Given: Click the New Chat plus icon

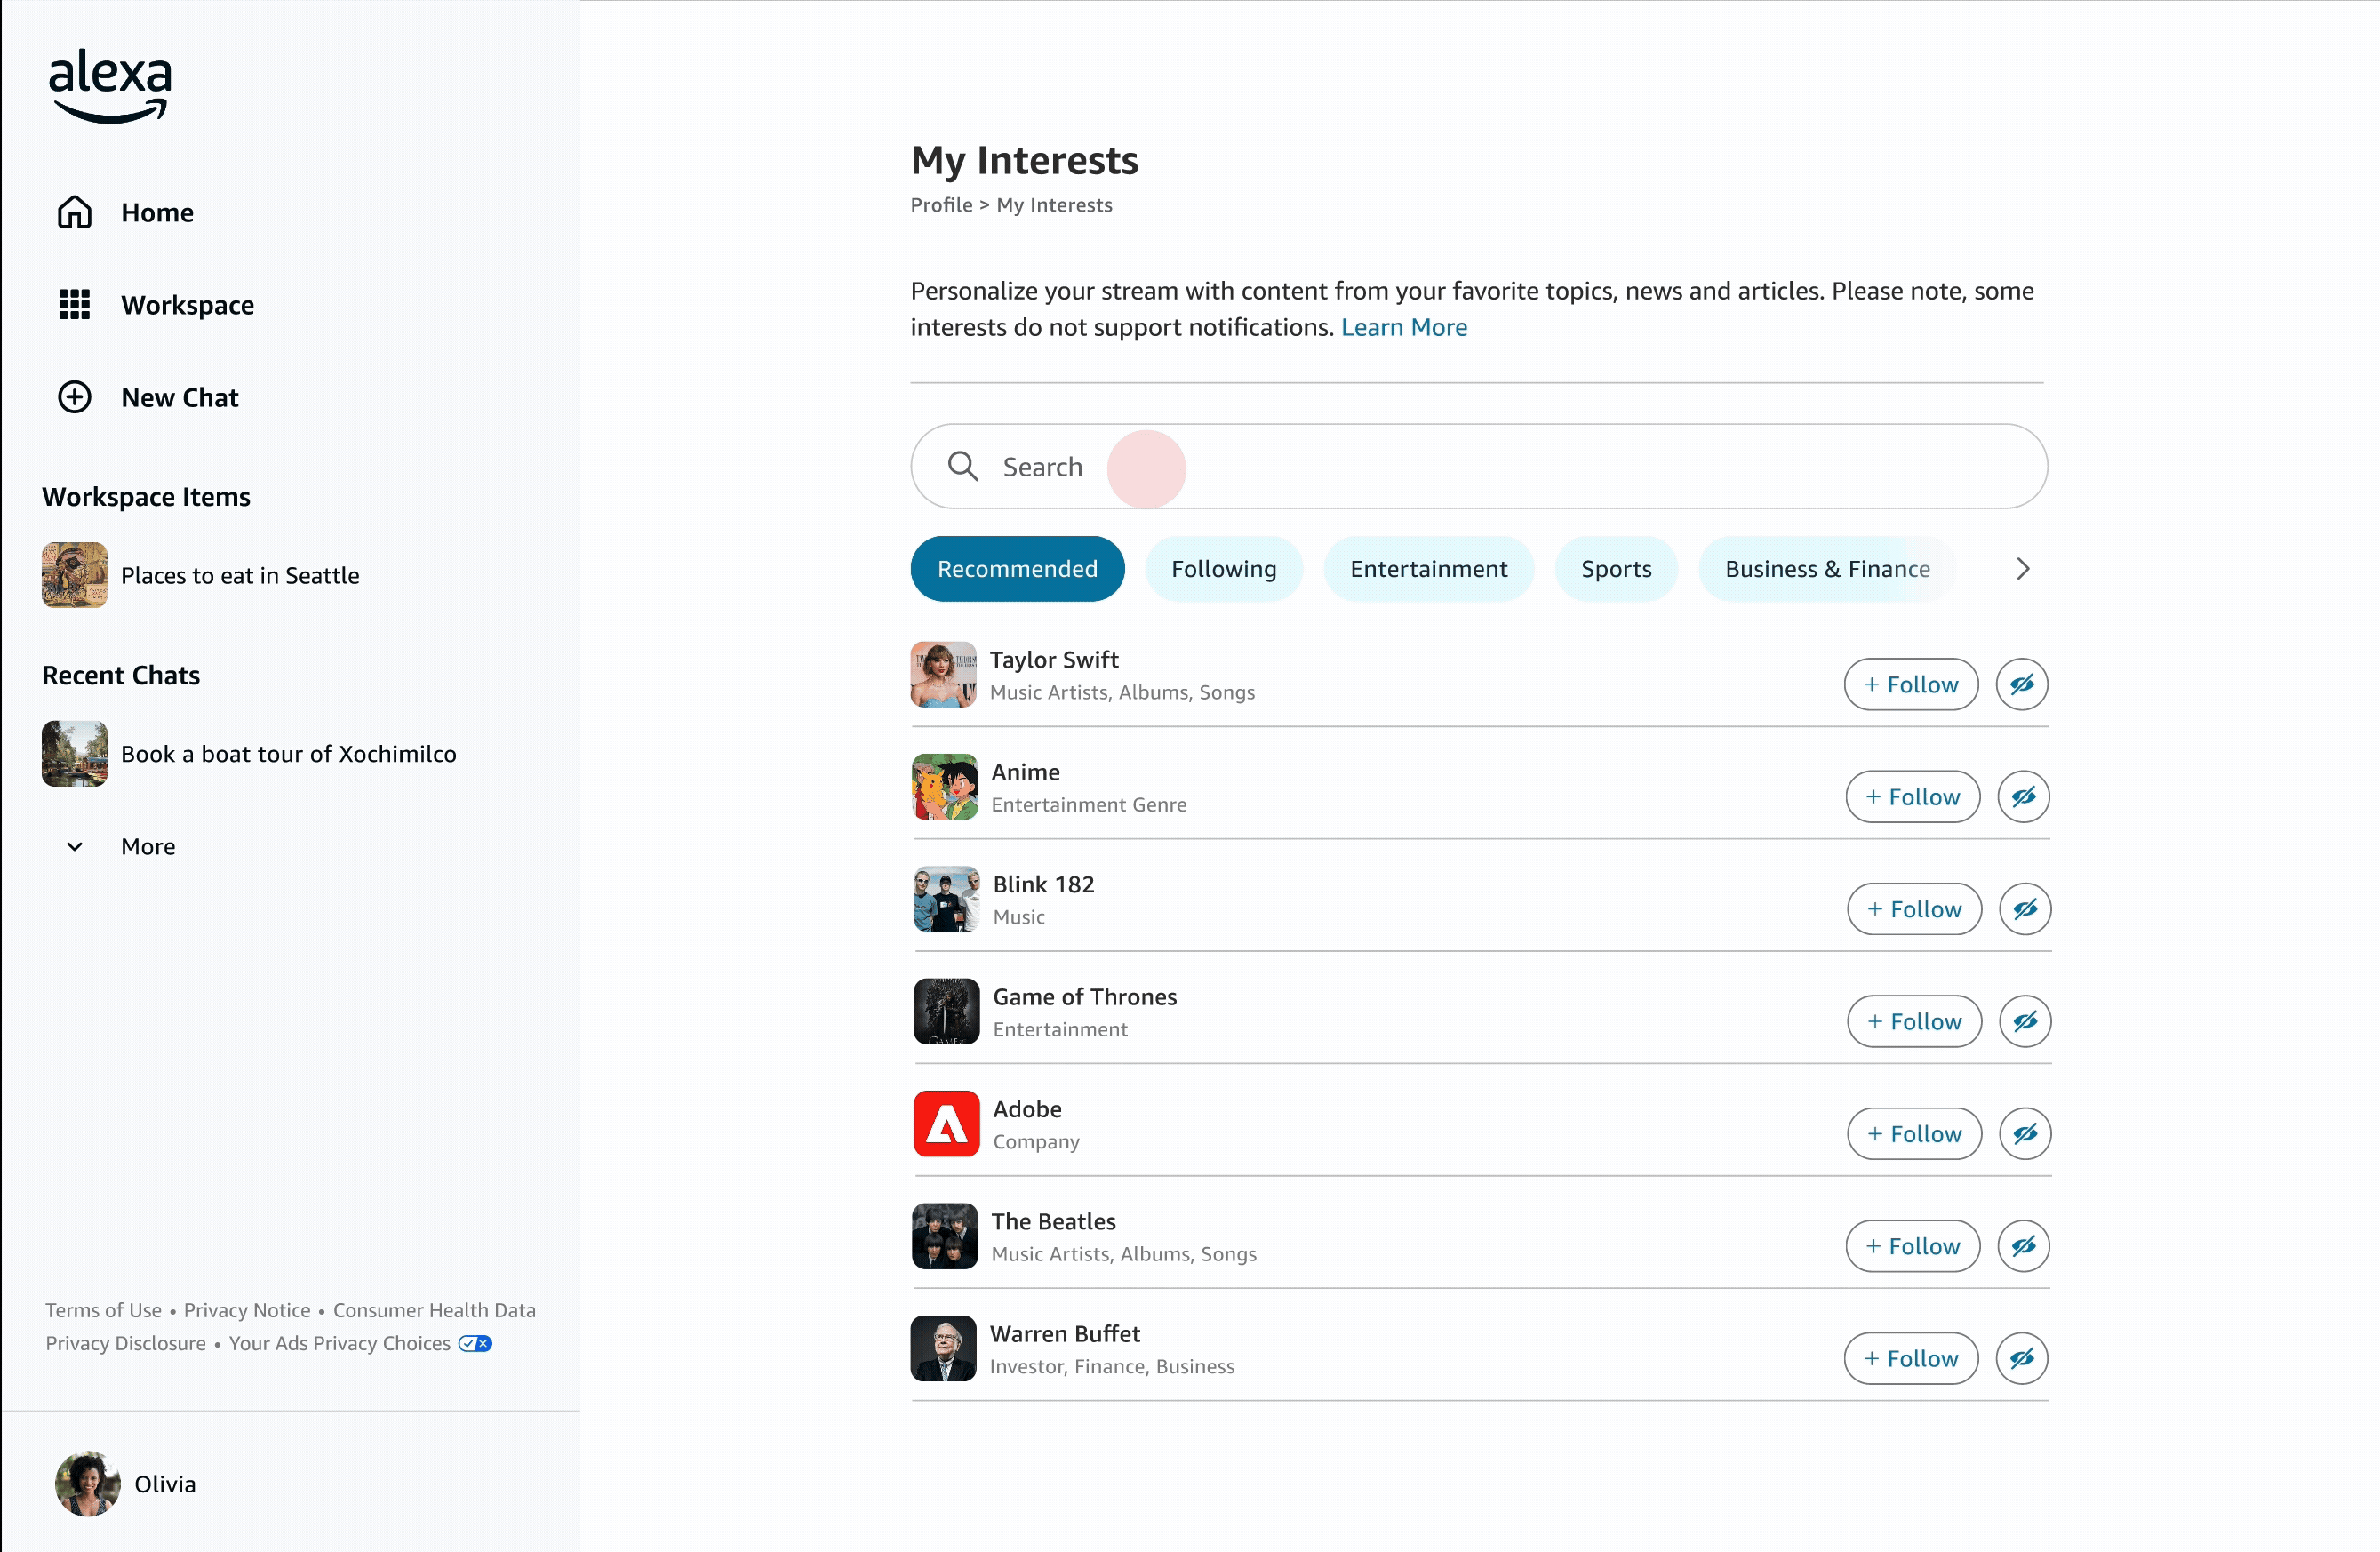Looking at the screenshot, I should pyautogui.click(x=74, y=397).
